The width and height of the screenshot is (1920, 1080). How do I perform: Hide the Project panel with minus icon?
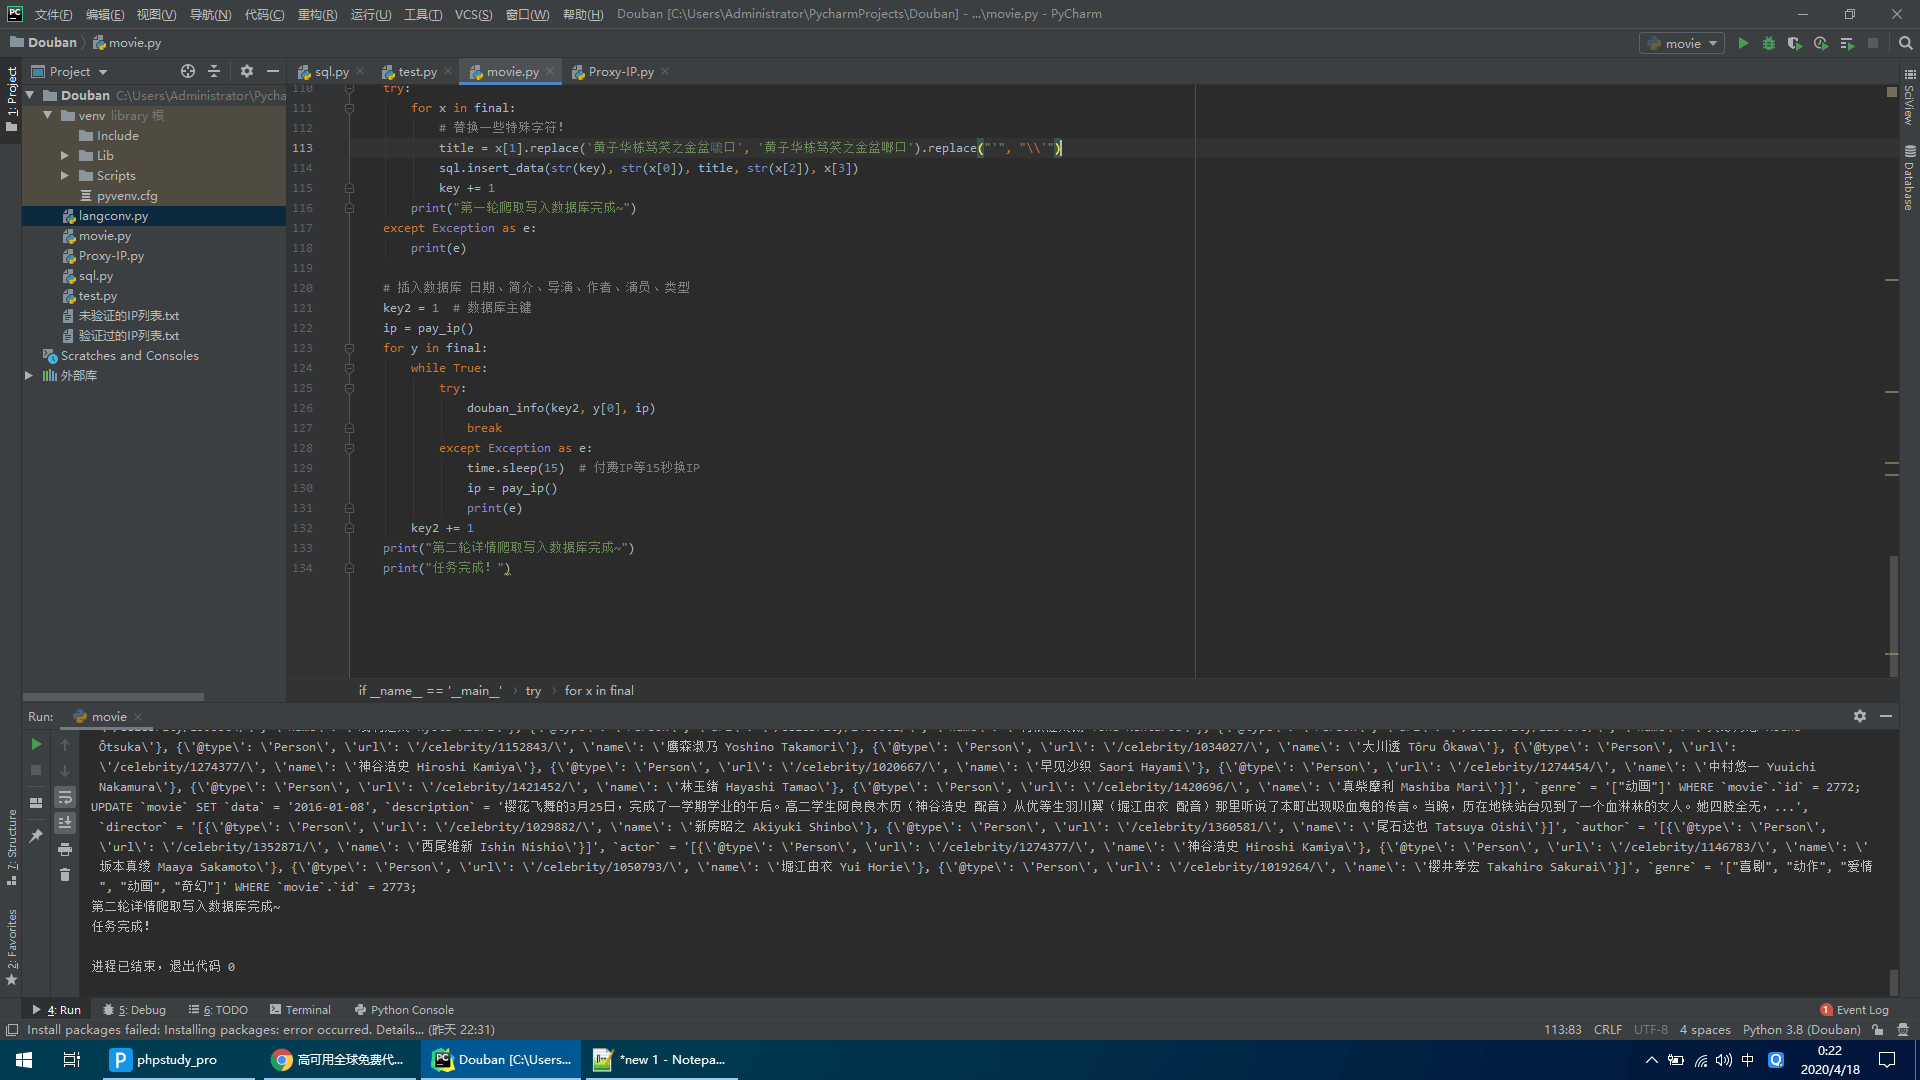272,71
